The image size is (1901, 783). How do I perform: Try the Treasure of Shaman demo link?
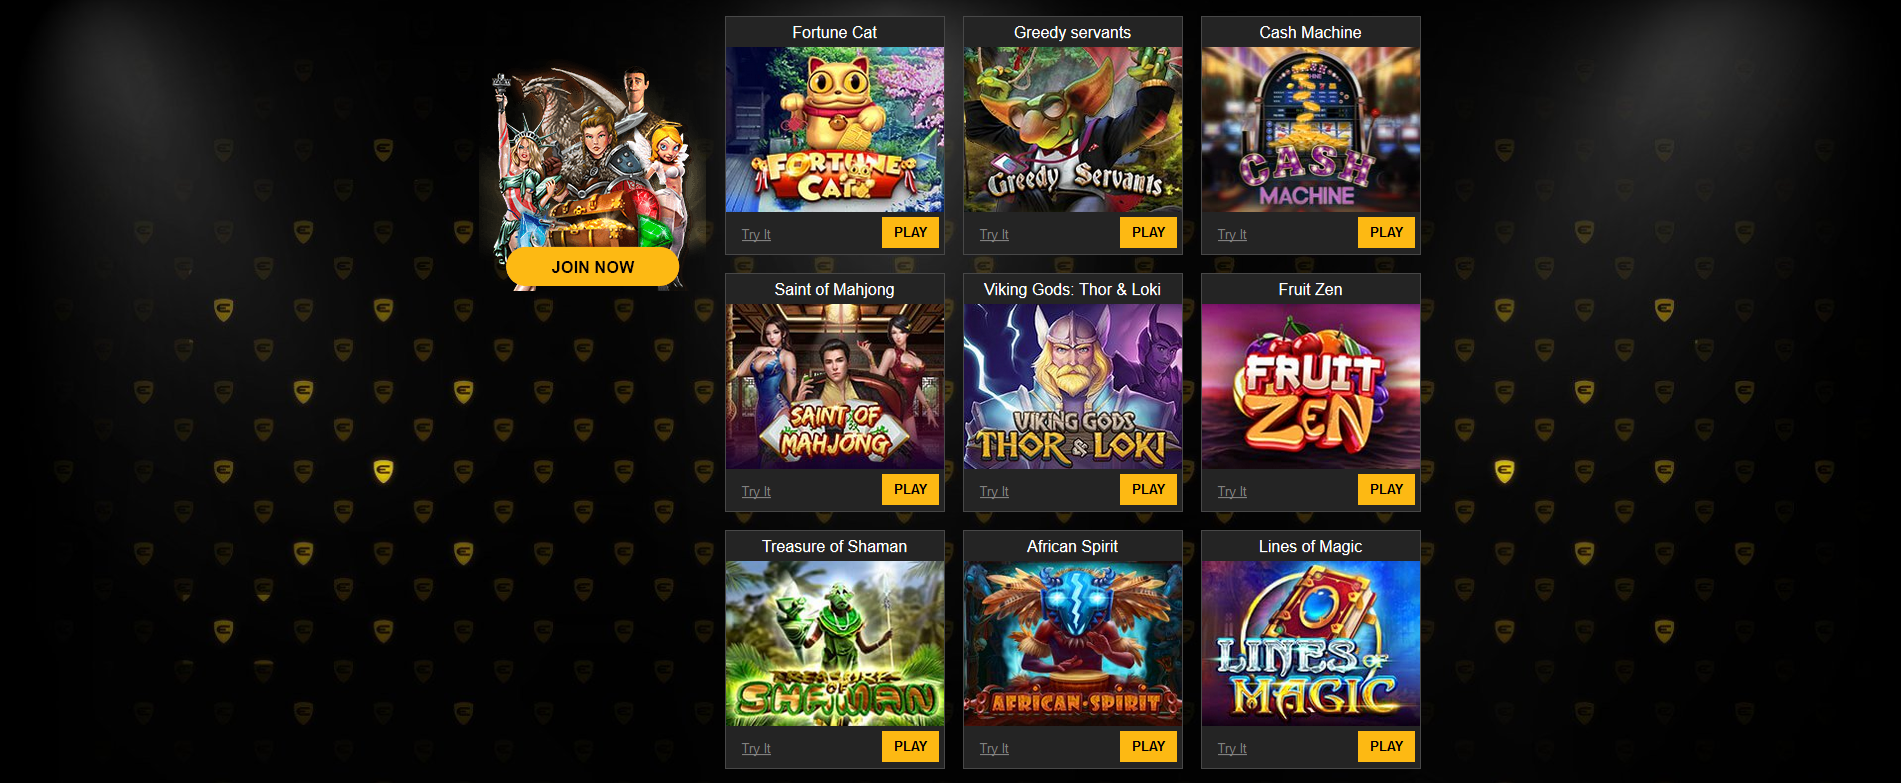(x=756, y=748)
